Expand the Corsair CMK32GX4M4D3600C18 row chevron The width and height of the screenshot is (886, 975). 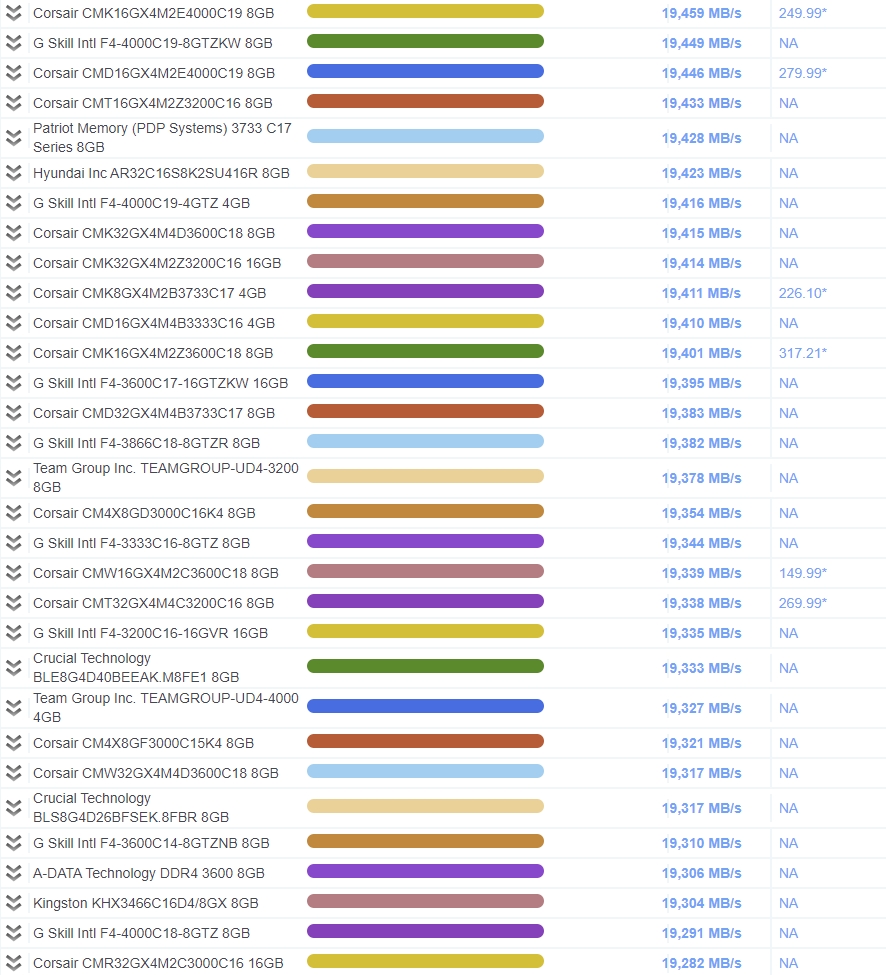14,233
